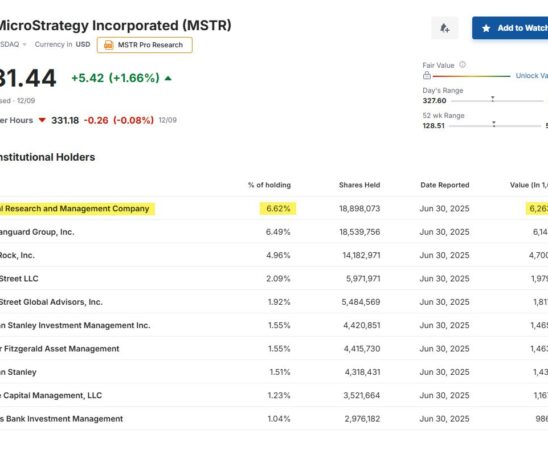Screen dimensions: 548x450
Task: Click the Street Global Advisors, Inc. name
Action: tap(51, 302)
